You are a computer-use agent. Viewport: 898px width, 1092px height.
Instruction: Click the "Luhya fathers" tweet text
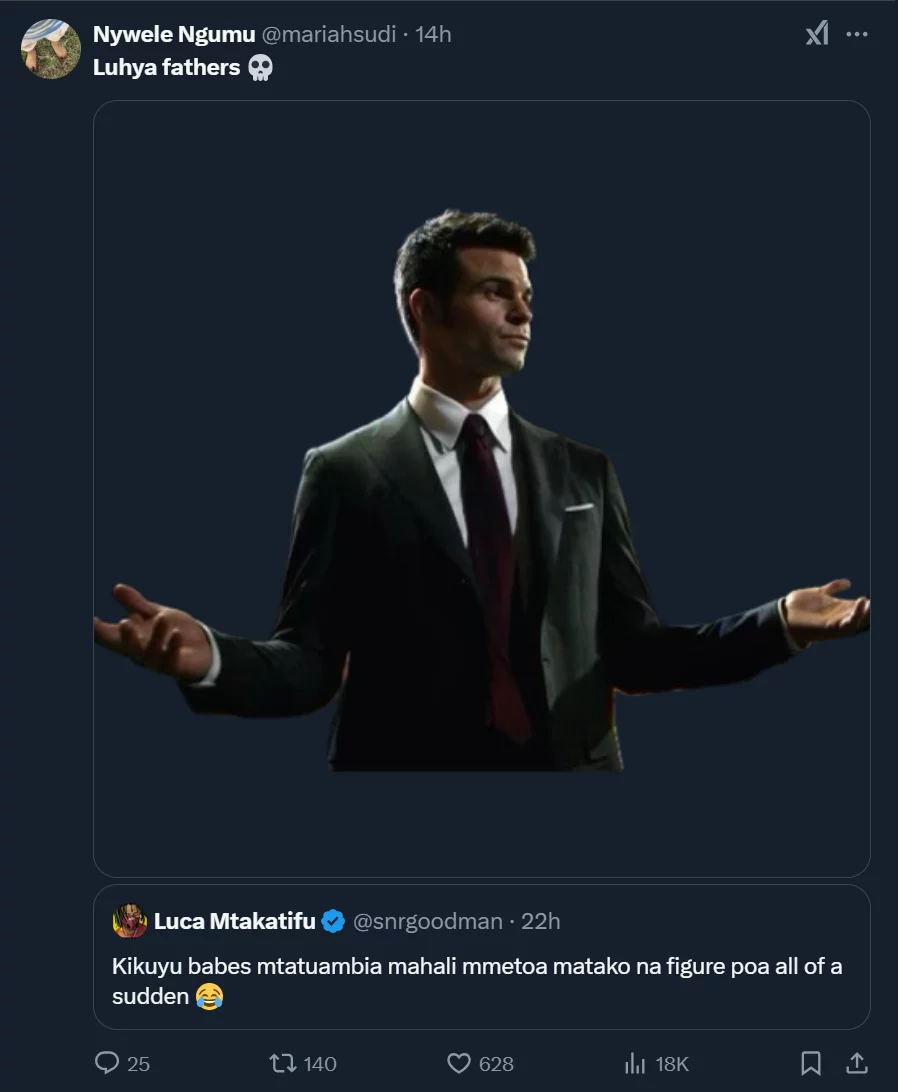(166, 67)
